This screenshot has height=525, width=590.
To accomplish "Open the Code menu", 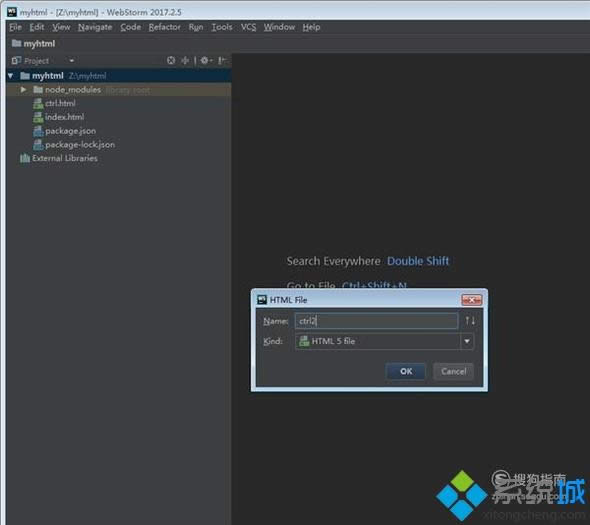I will point(131,27).
